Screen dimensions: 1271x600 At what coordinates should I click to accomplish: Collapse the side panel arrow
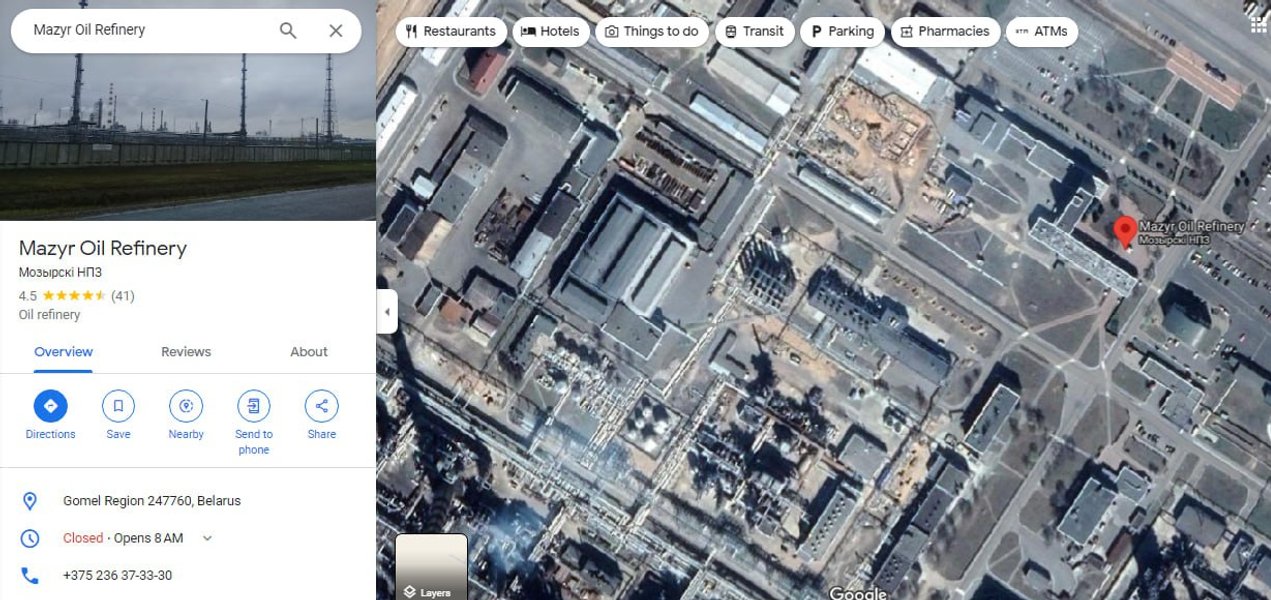(x=387, y=312)
